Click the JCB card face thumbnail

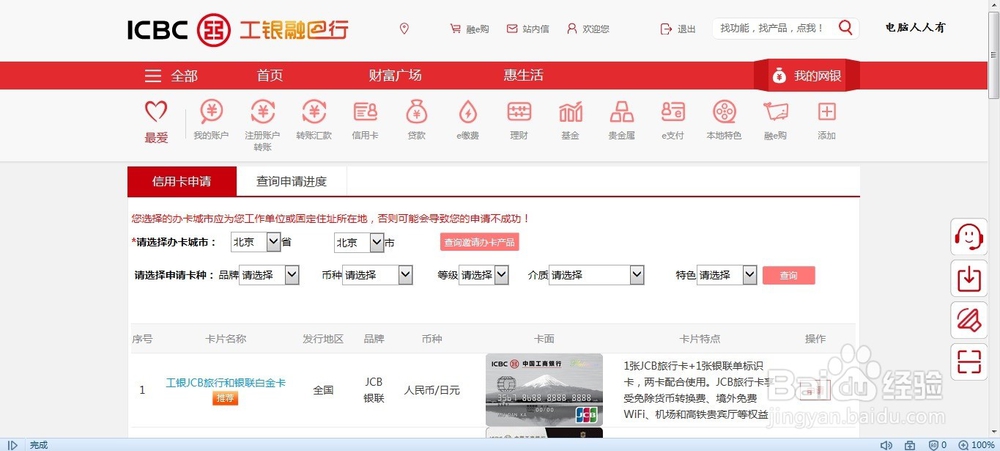[544, 390]
